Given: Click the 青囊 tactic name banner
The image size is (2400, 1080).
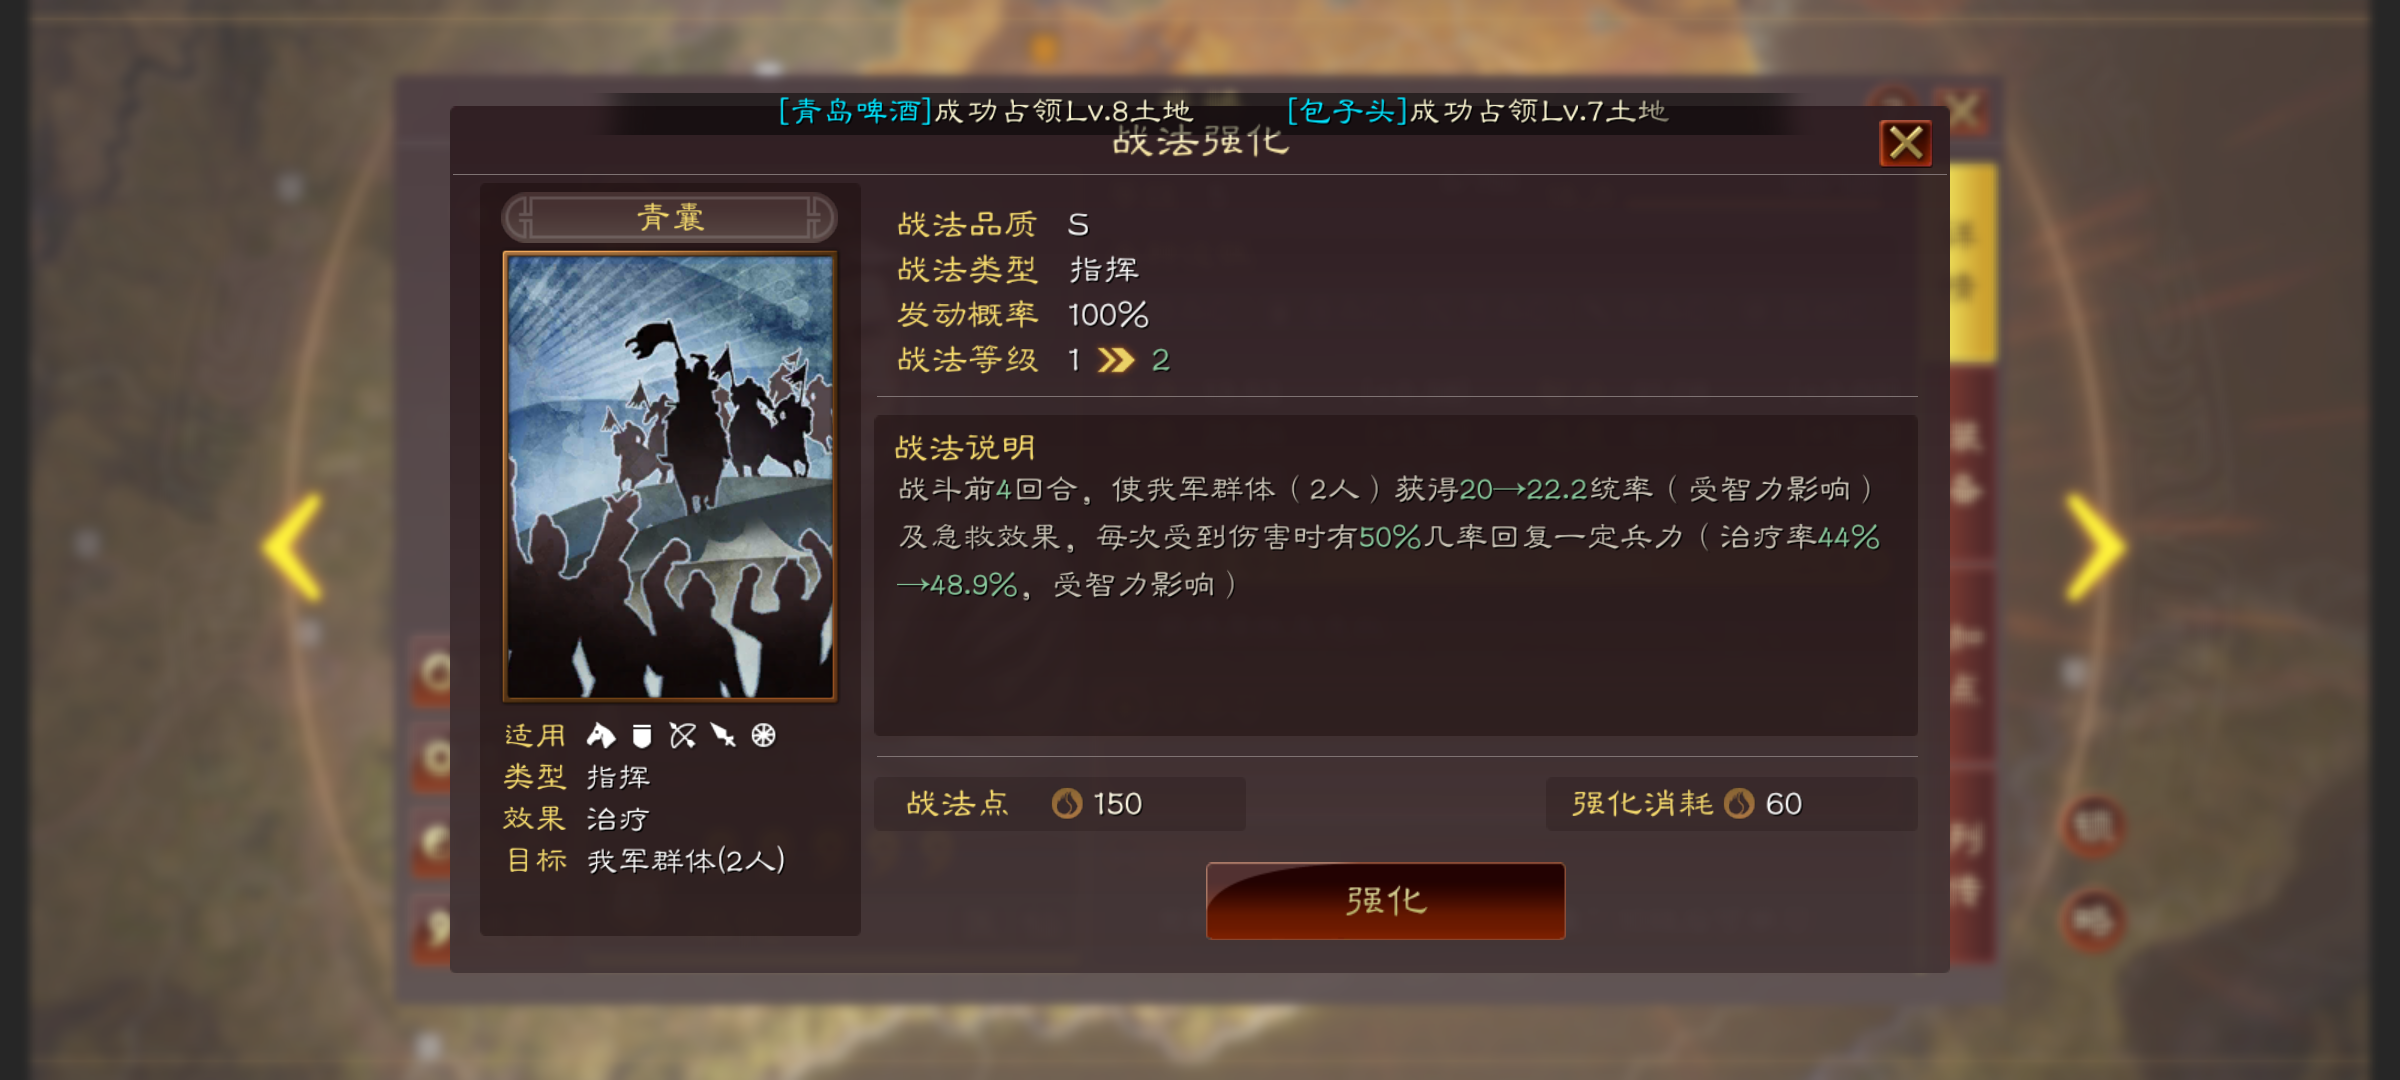Looking at the screenshot, I should 669,217.
